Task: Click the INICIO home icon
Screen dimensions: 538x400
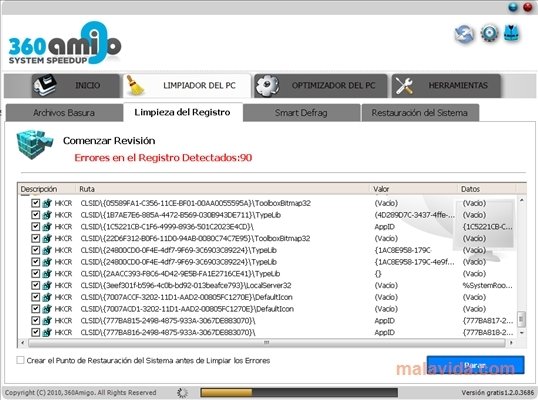Action: (x=45, y=85)
